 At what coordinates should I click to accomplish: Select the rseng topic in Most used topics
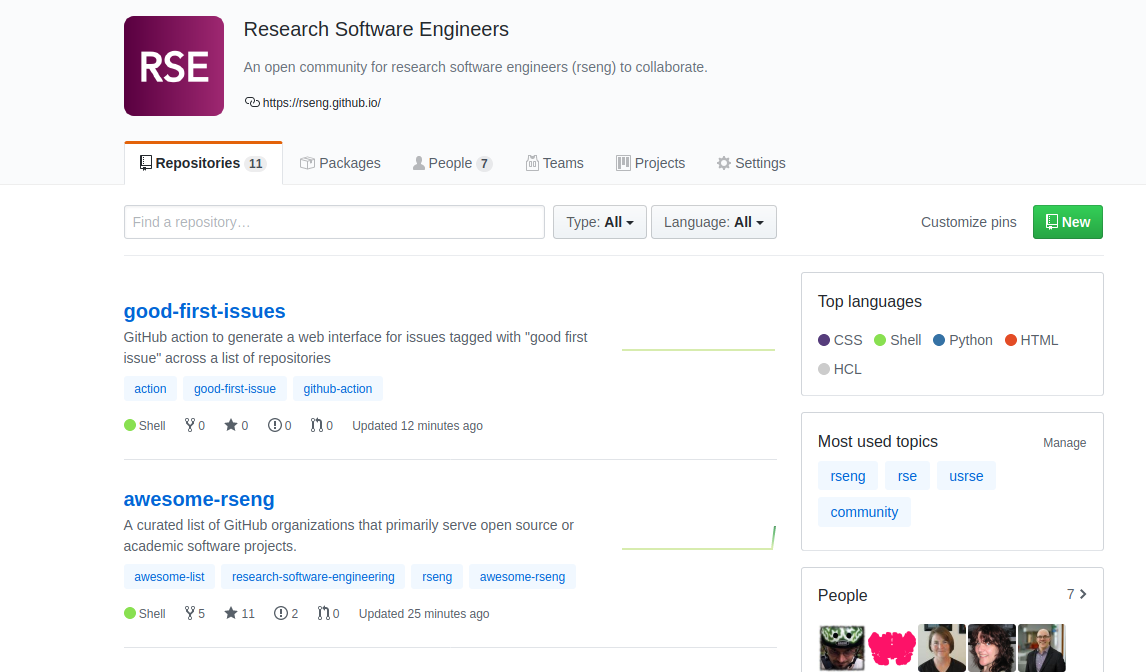[x=848, y=476]
